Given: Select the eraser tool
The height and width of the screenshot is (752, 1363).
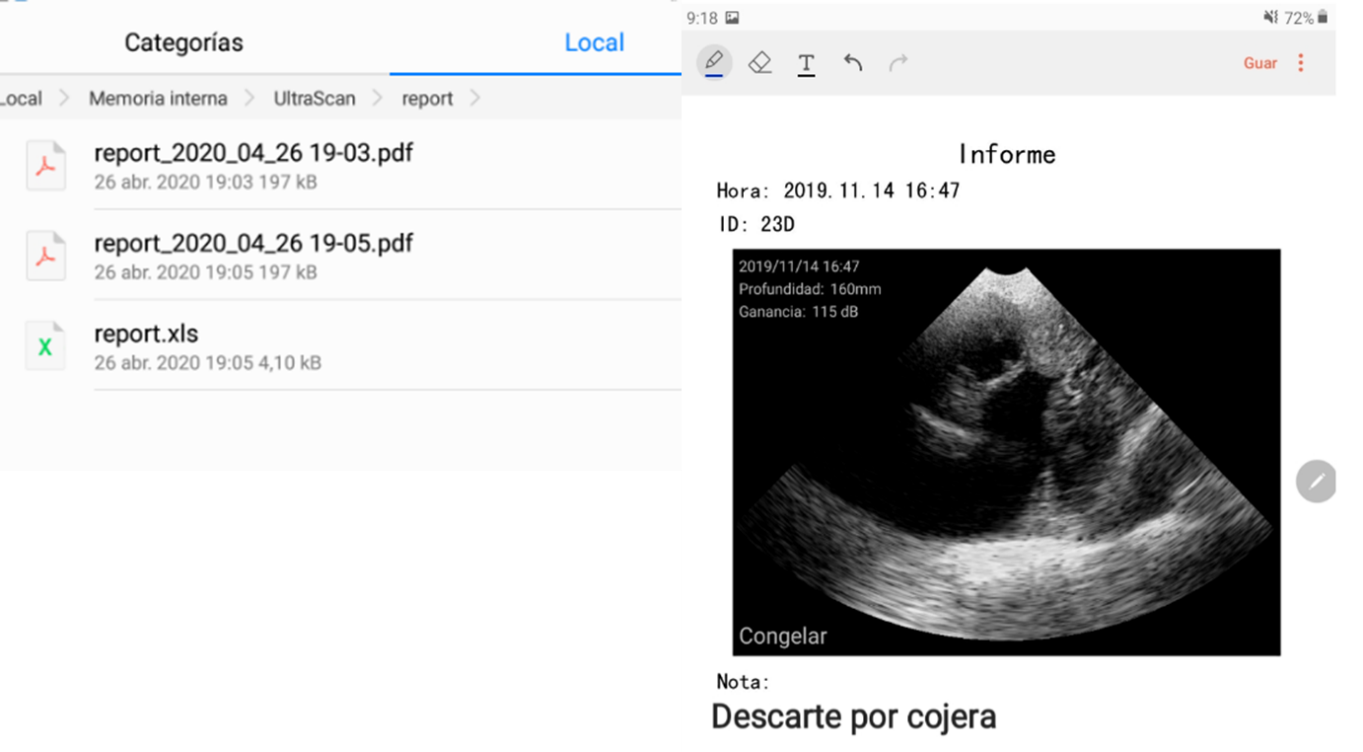Looking at the screenshot, I should [x=760, y=63].
